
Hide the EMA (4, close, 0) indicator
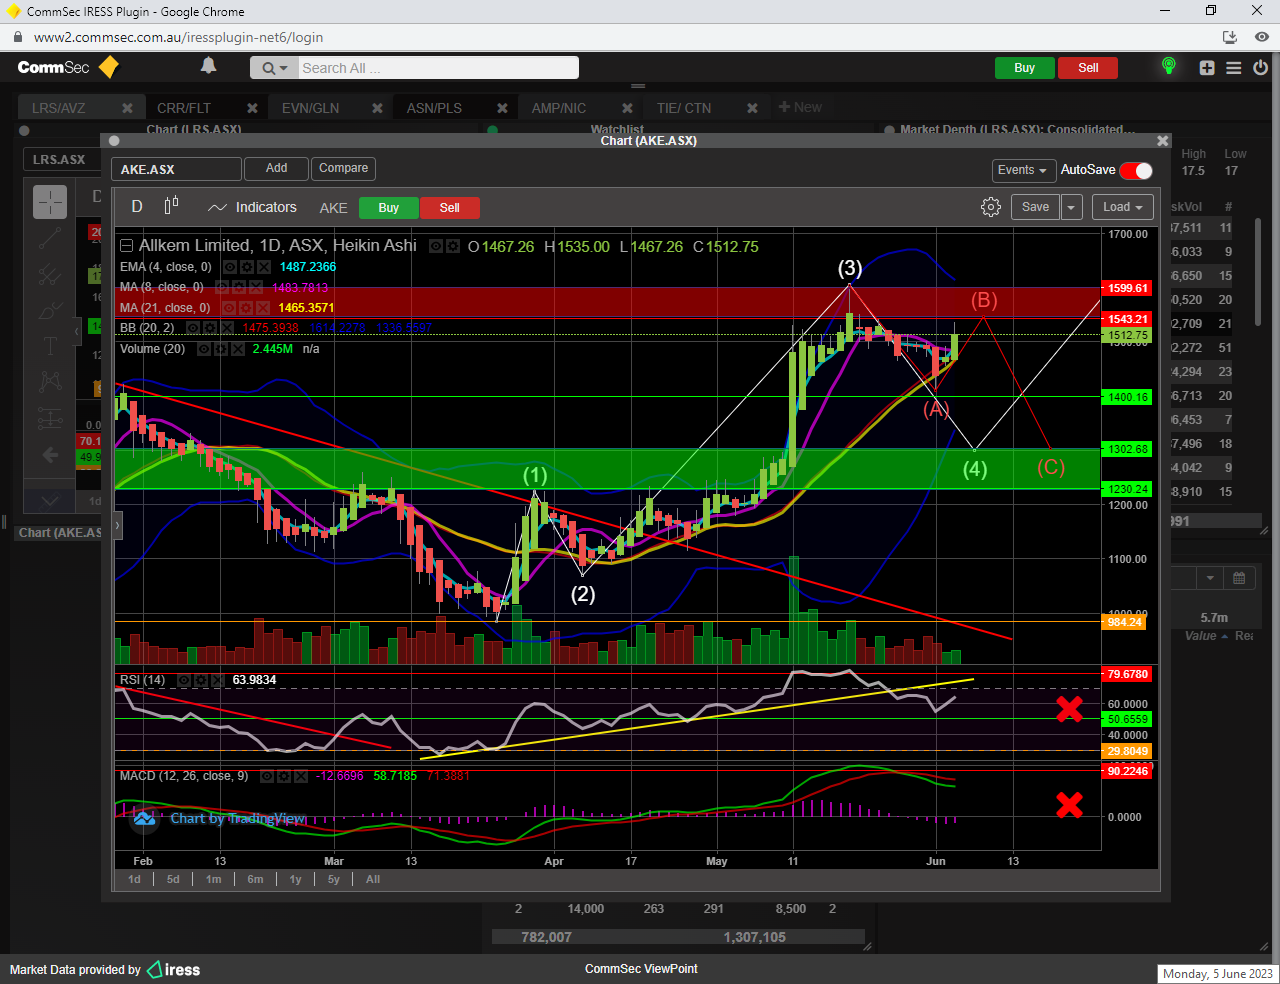click(x=229, y=267)
